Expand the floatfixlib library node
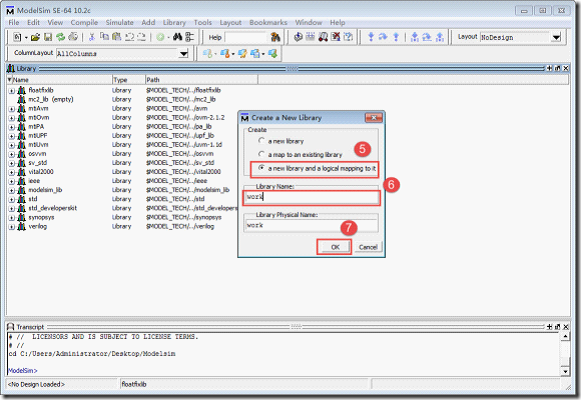Image resolution: width=581 pixels, height=400 pixels. pos(12,91)
